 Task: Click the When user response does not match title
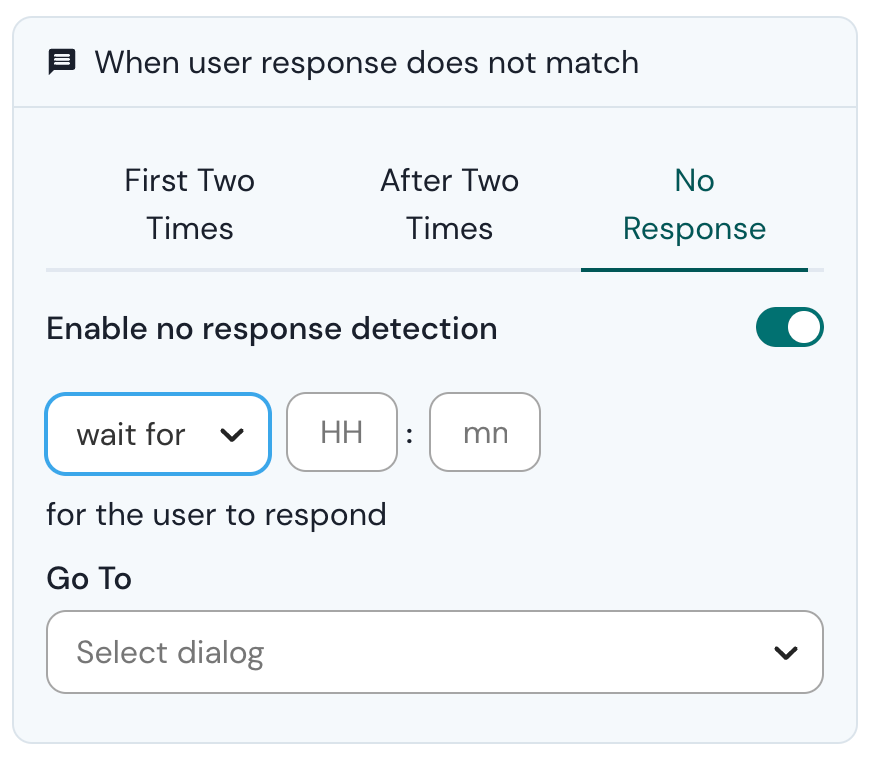(x=366, y=62)
